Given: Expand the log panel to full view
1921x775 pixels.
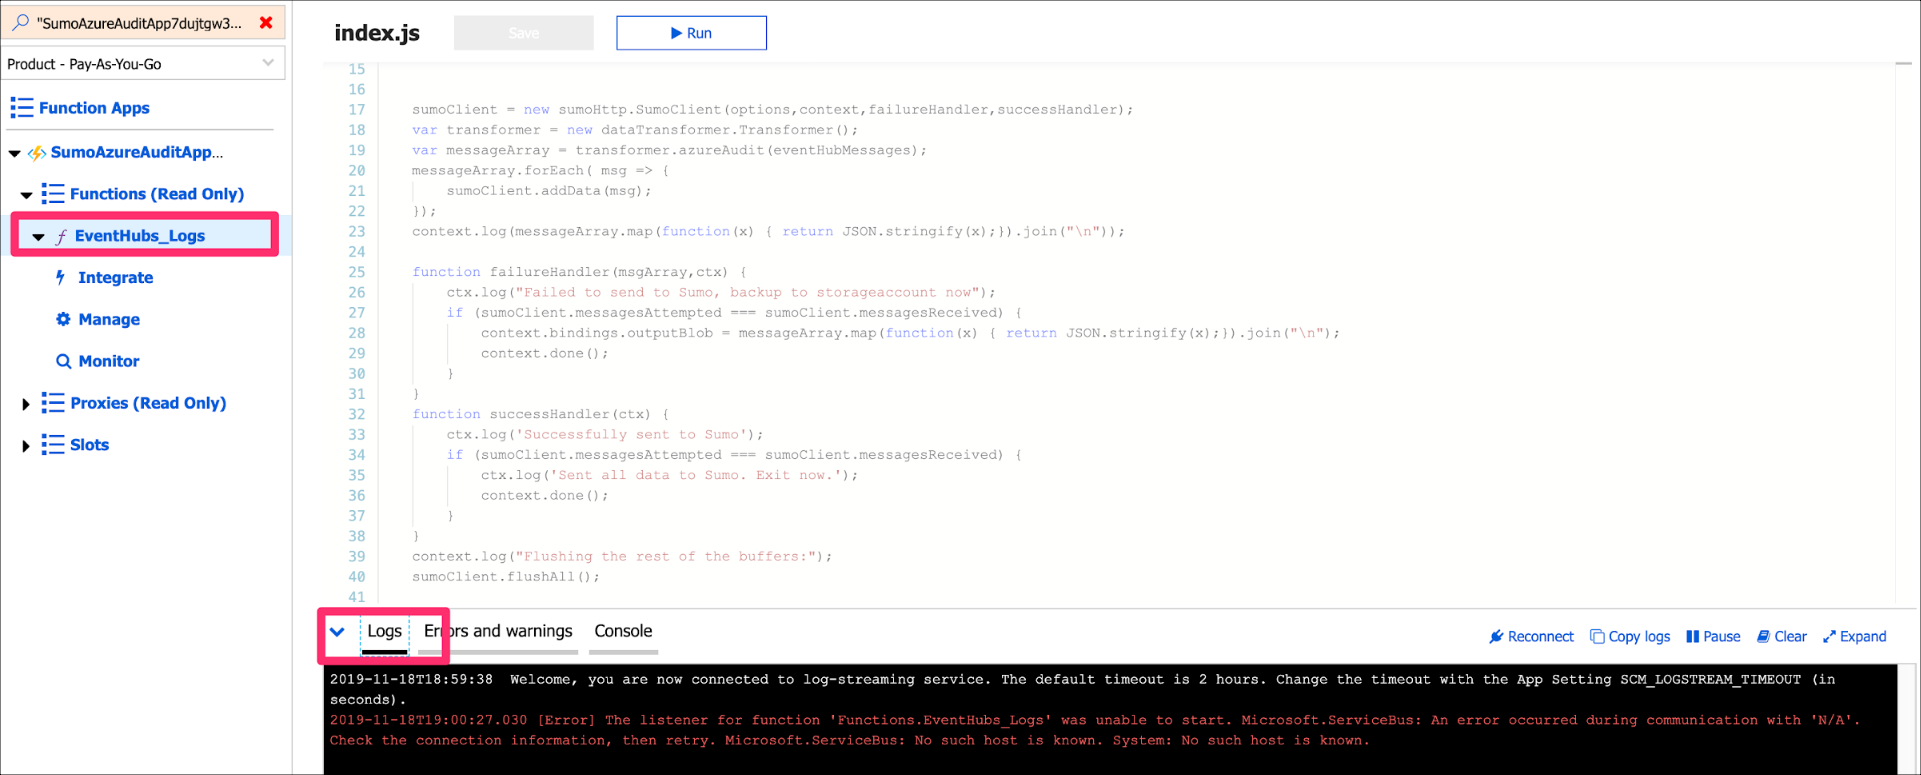Looking at the screenshot, I should [x=1854, y=637].
